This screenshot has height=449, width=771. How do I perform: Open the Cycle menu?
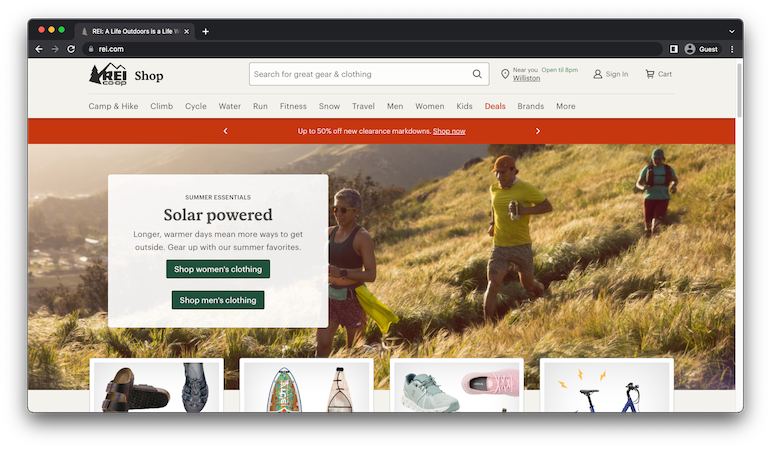pos(196,106)
